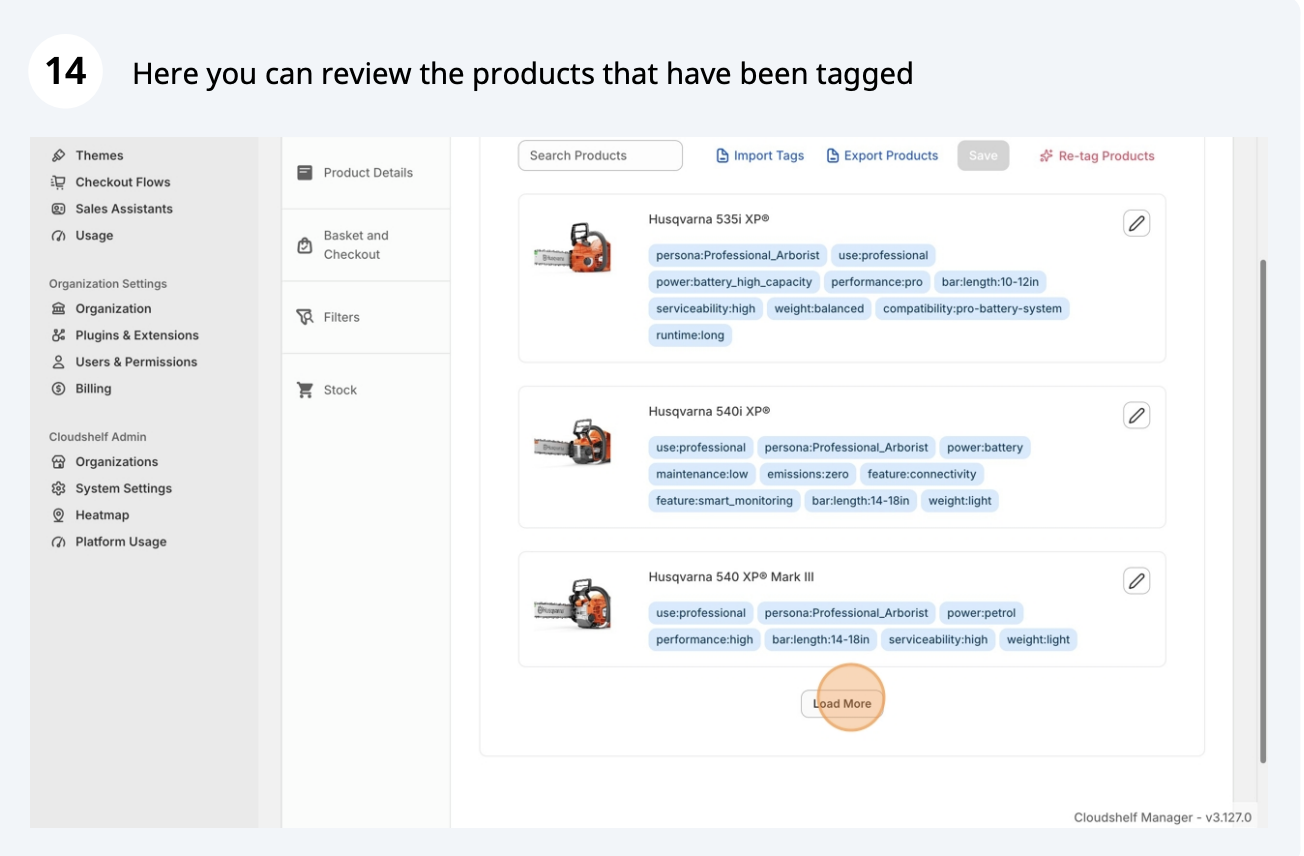Click the weight:balanced tag

click(x=819, y=309)
